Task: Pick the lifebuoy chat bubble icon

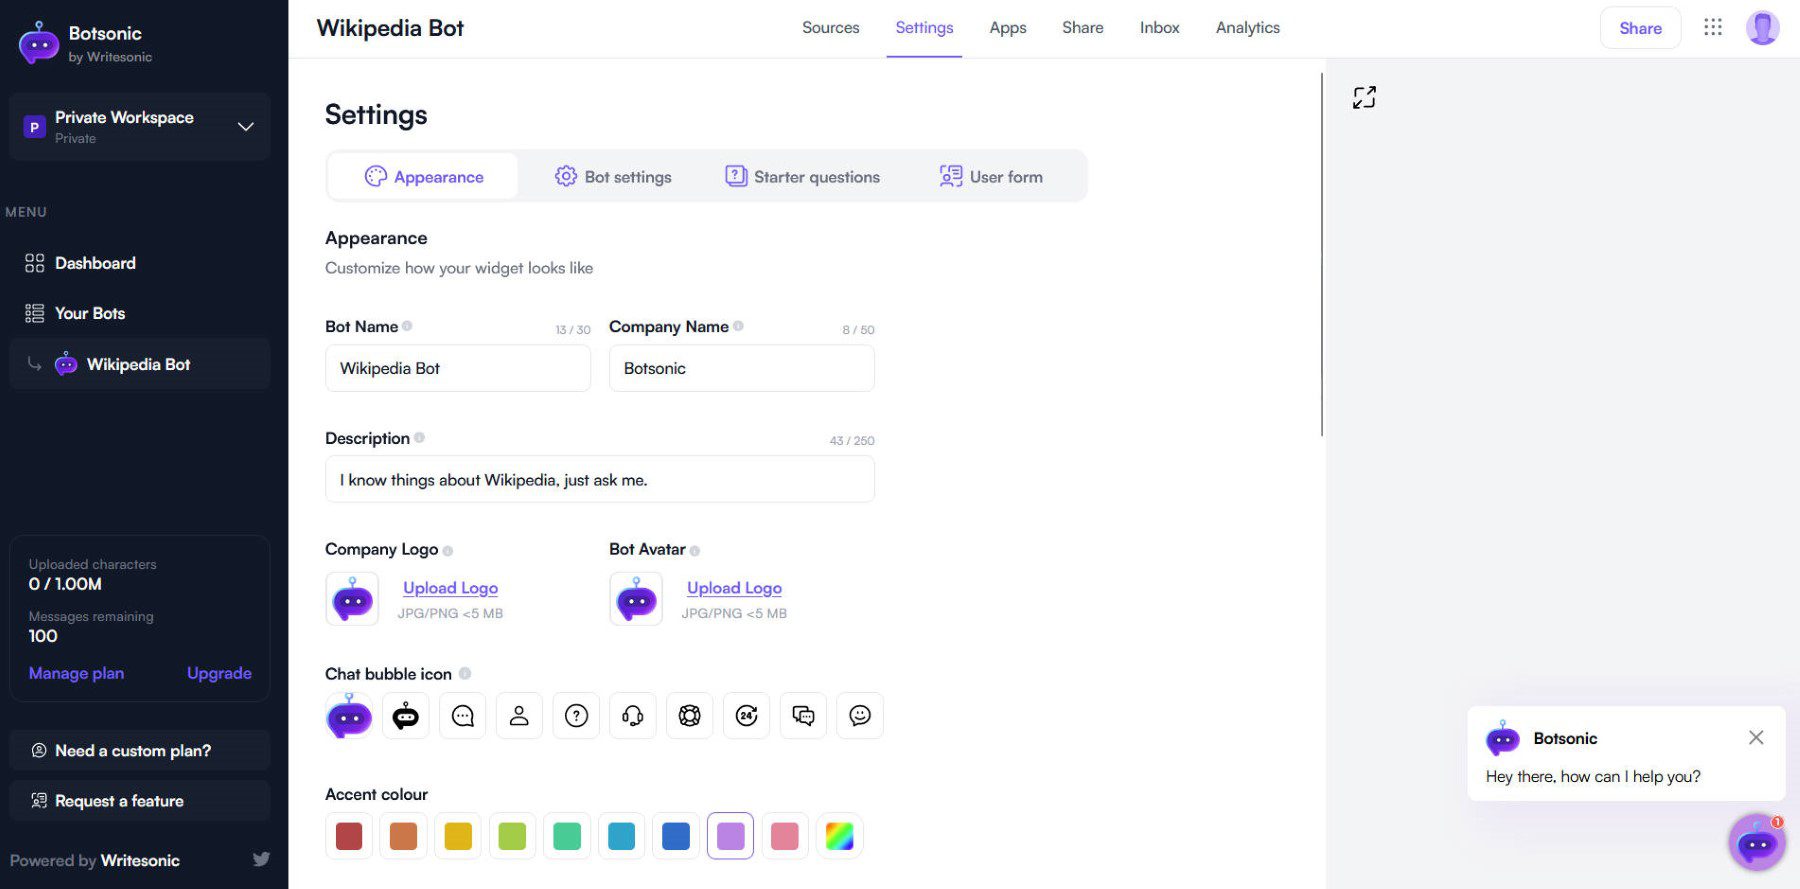Action: (x=690, y=716)
